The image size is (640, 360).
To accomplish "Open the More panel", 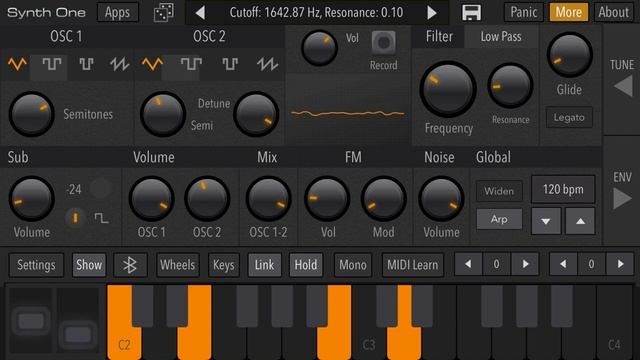I will tap(569, 12).
